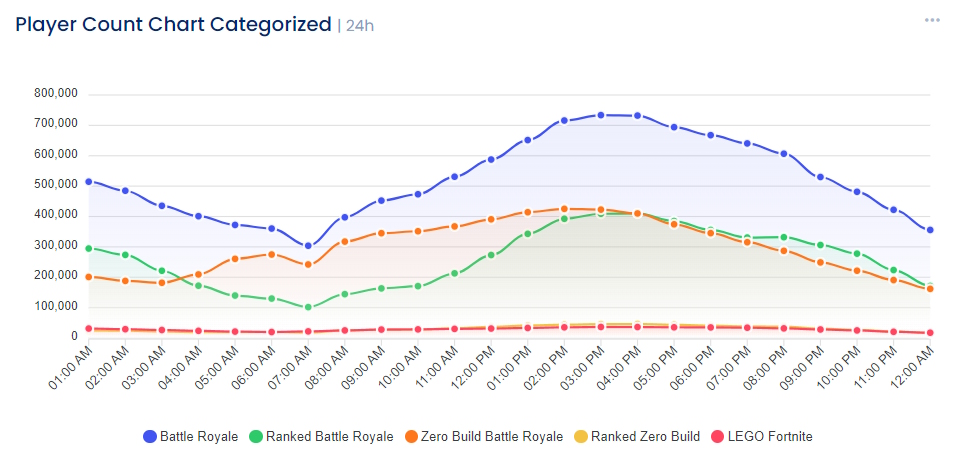
Task: Hide the LEGO Fortnite series
Action: click(770, 437)
